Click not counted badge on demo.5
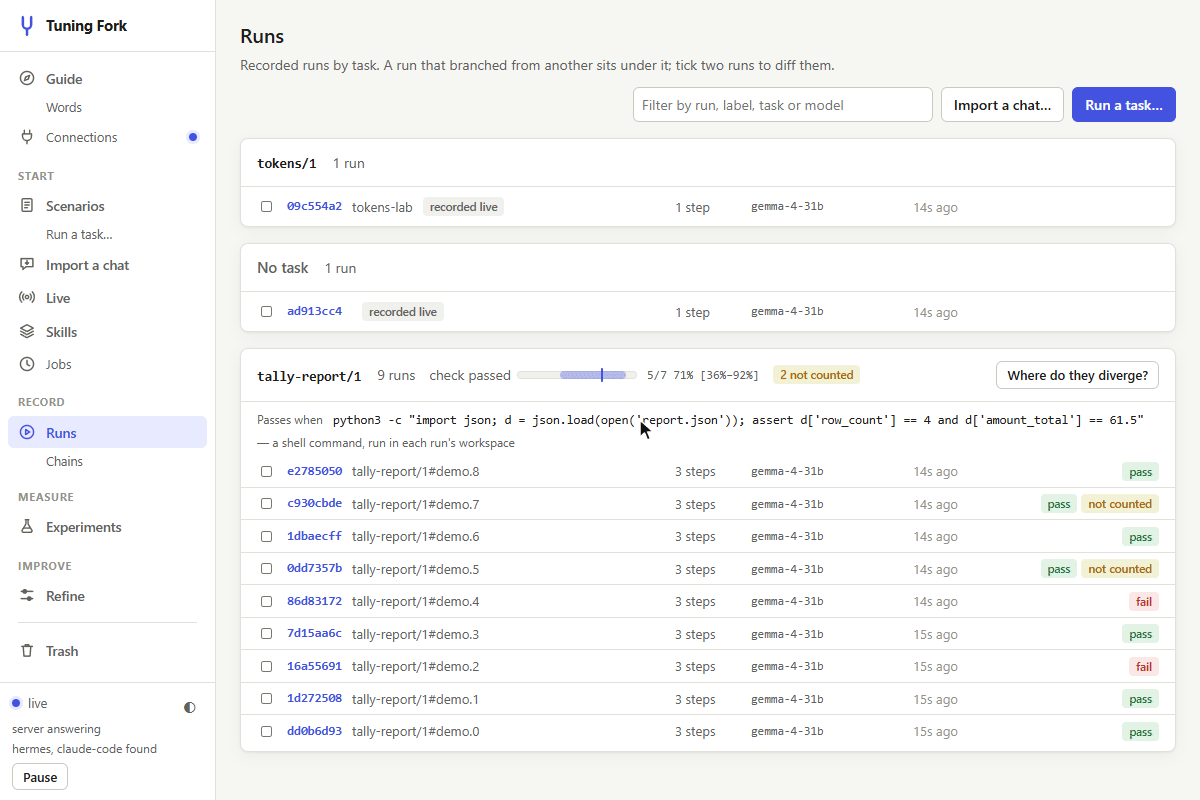This screenshot has width=1200, height=800. (x=1120, y=569)
